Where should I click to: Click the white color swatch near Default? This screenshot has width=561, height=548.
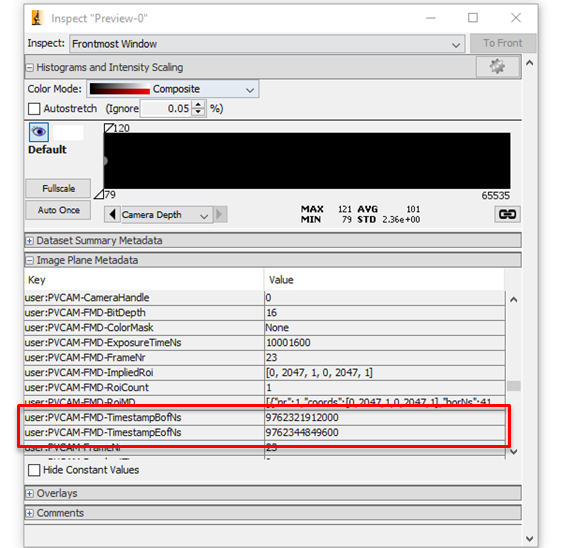coord(68,132)
